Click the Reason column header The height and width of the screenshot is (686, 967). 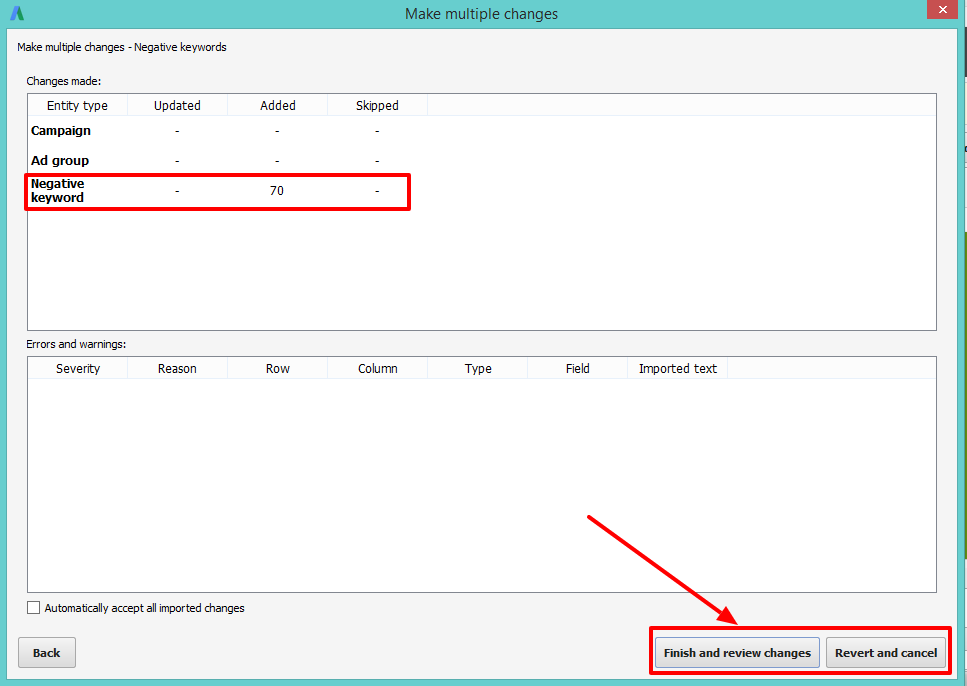coord(177,368)
